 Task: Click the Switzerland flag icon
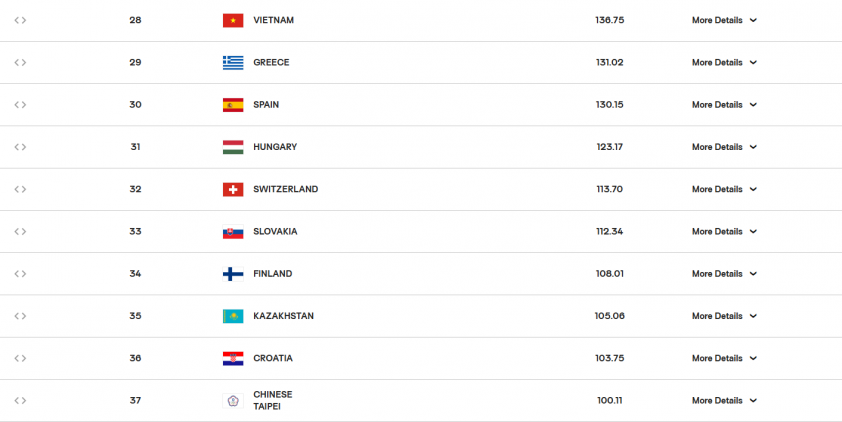tap(232, 189)
